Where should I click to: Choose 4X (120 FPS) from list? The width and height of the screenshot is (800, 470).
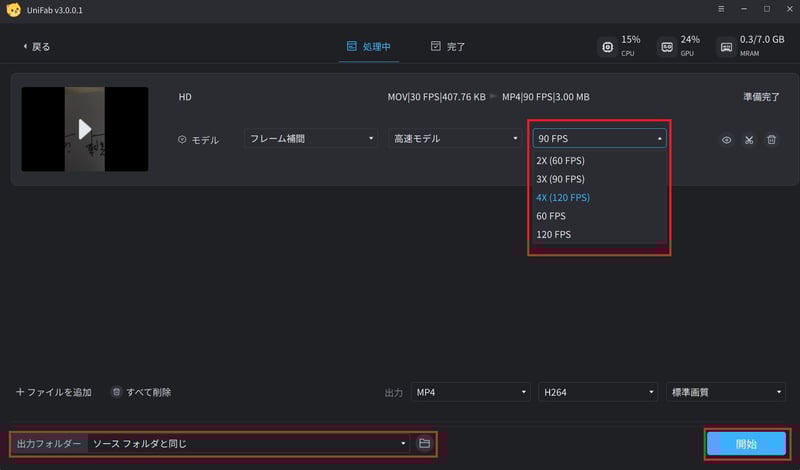point(563,197)
